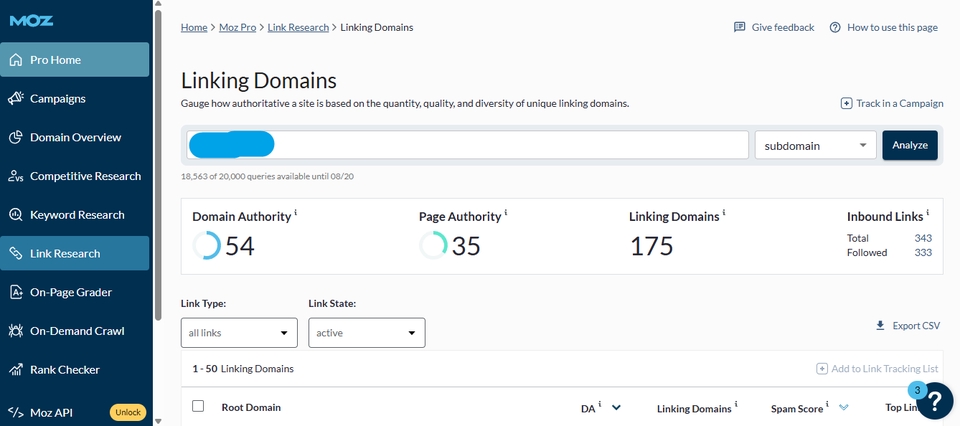Viewport: 960px width, 426px height.
Task: Click the Domain Overview pie chart icon
Action: 16,137
